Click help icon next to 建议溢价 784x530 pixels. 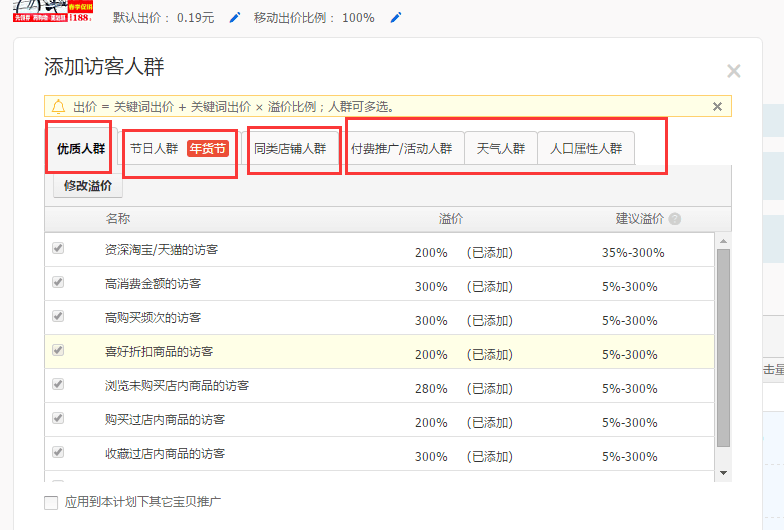[674, 219]
